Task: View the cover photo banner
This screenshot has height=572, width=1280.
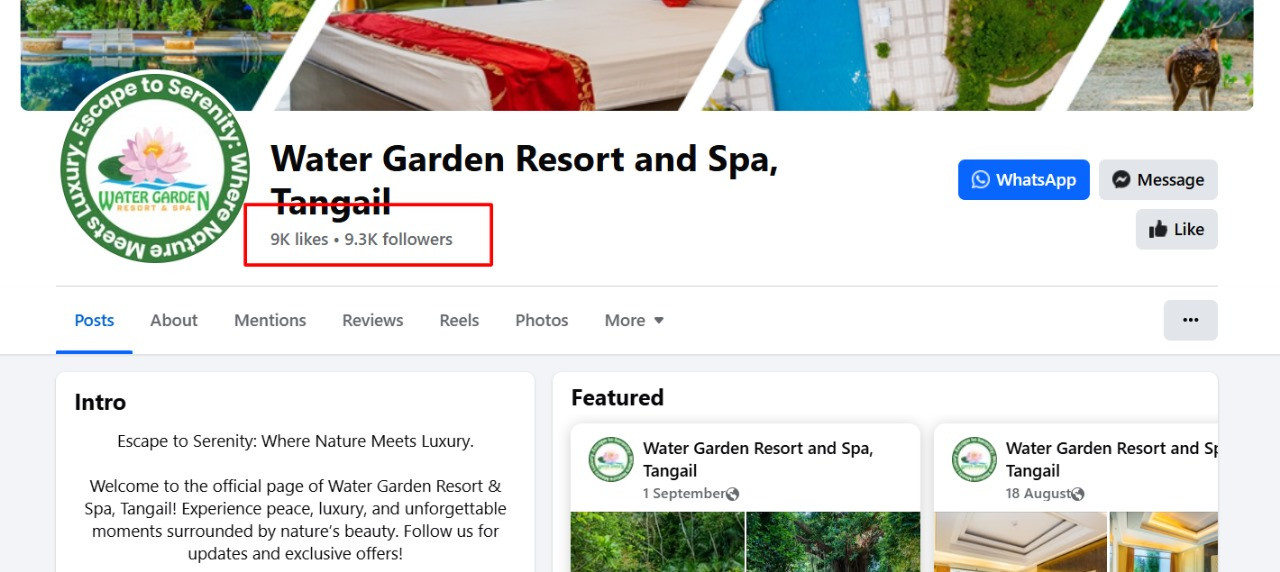Action: pos(637,55)
